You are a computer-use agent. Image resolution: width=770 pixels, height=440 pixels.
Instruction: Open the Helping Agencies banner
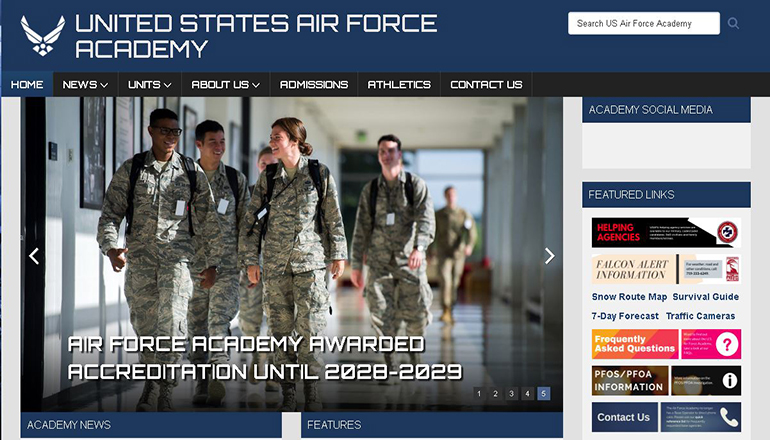click(666, 233)
